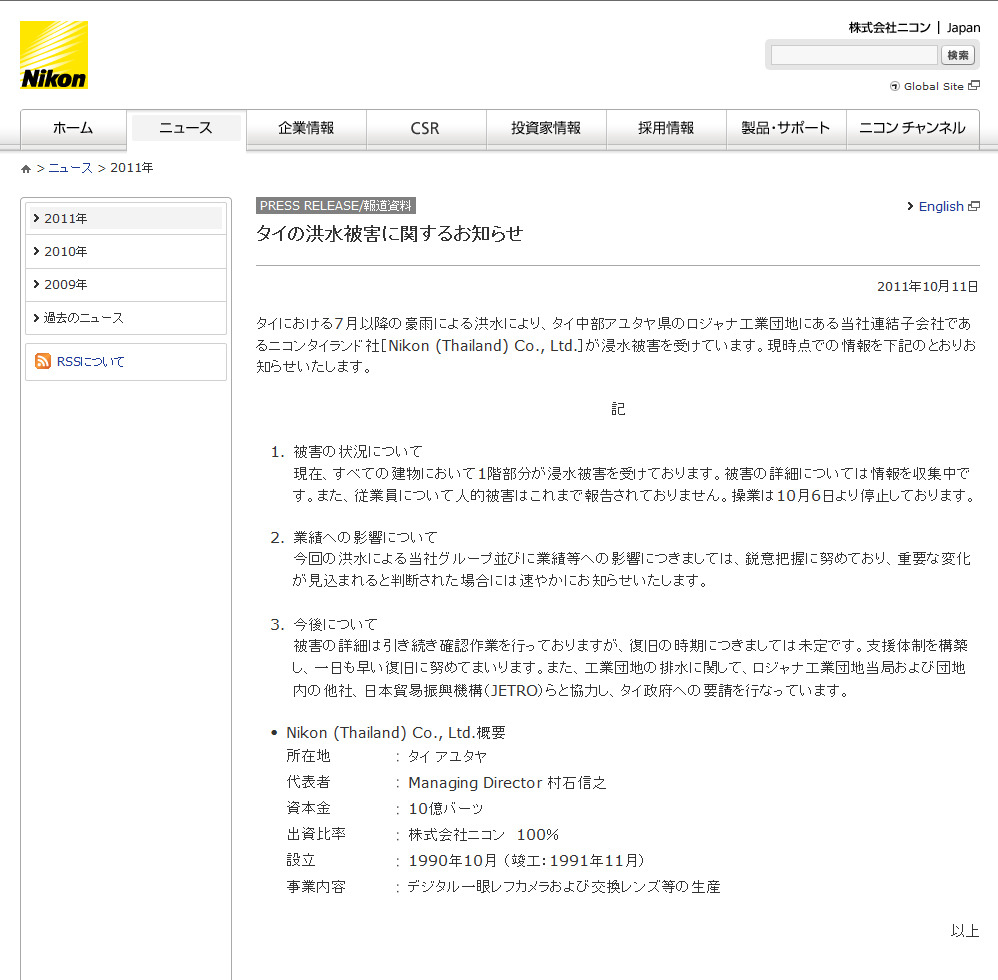Click the centered 記 text
998x980 pixels.
click(x=618, y=409)
